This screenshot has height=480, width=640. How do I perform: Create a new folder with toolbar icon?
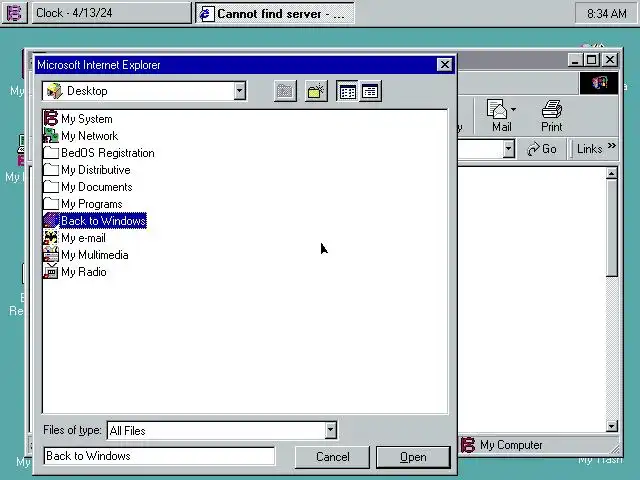click(x=316, y=91)
